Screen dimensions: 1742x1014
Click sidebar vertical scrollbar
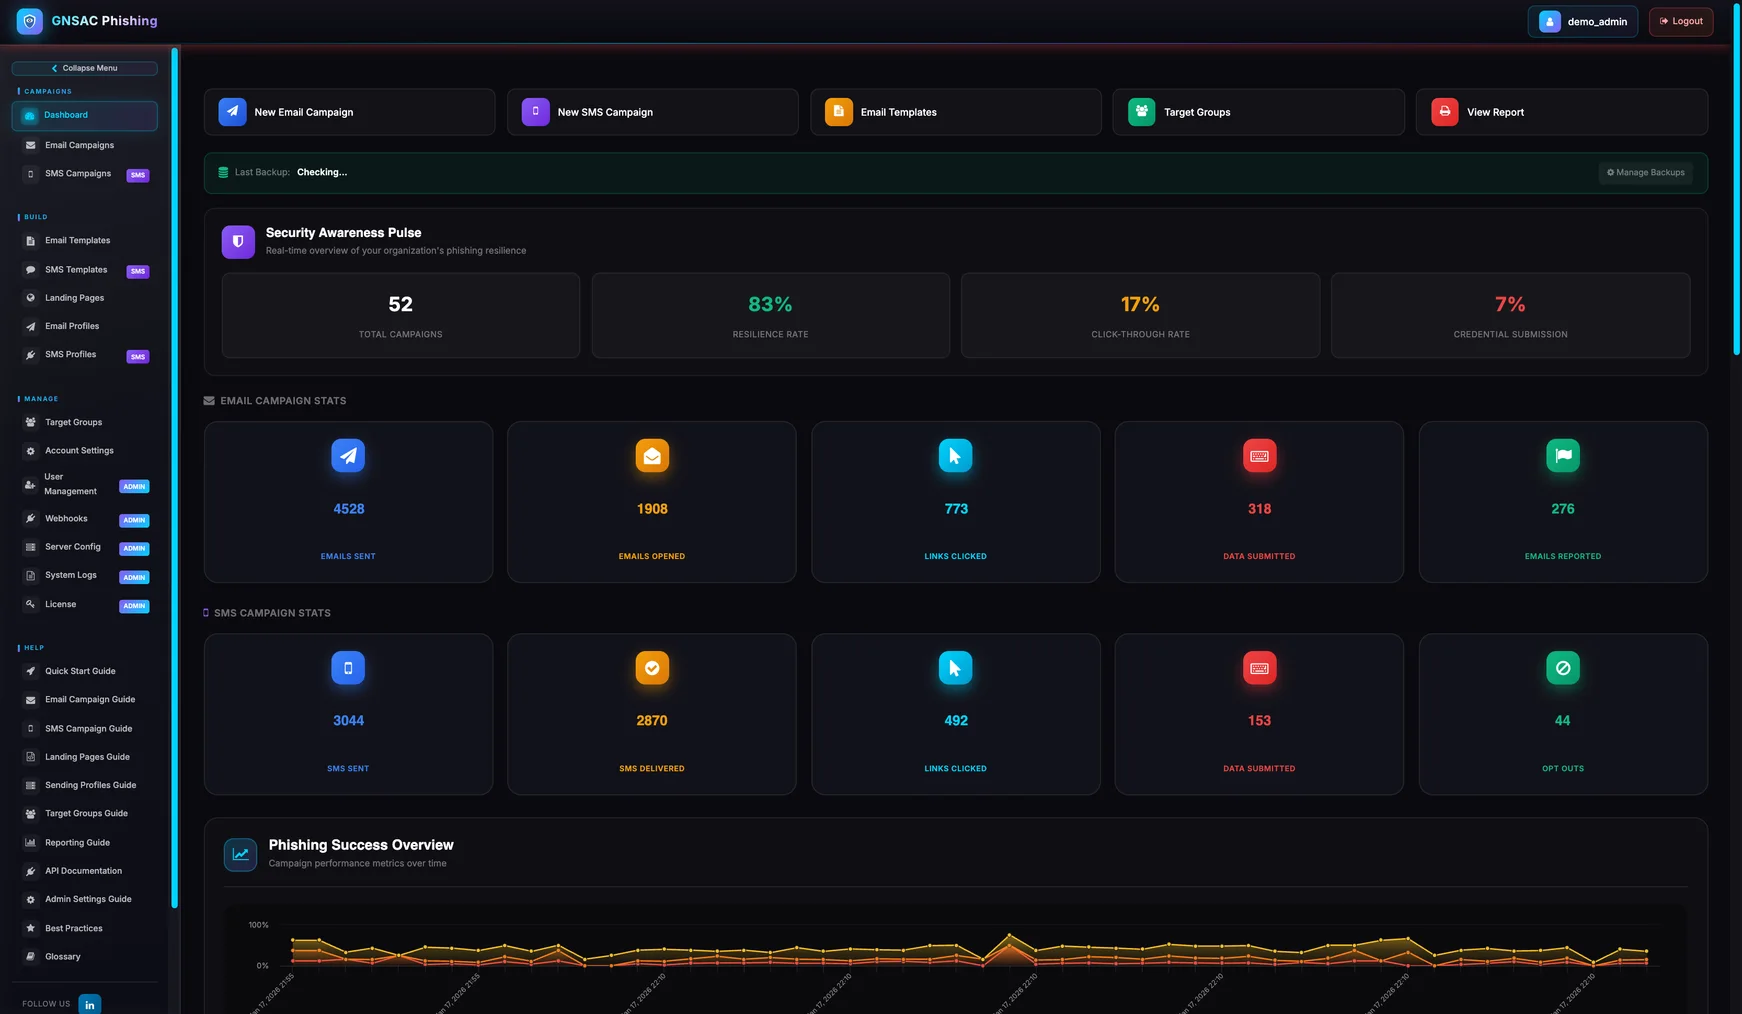(x=174, y=478)
